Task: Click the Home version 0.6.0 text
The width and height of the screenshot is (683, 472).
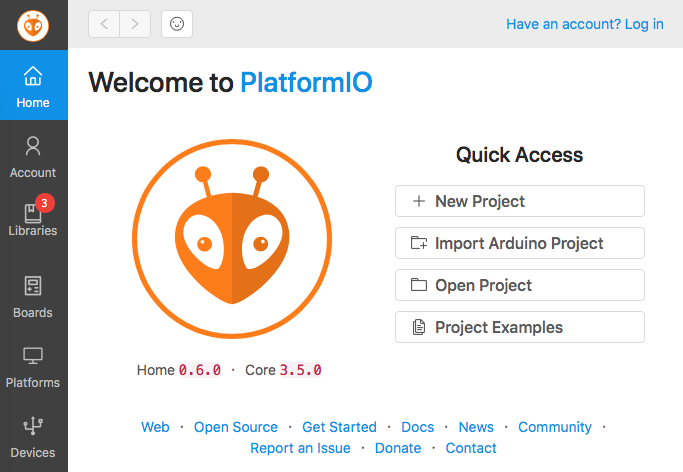Action: pyautogui.click(x=179, y=370)
